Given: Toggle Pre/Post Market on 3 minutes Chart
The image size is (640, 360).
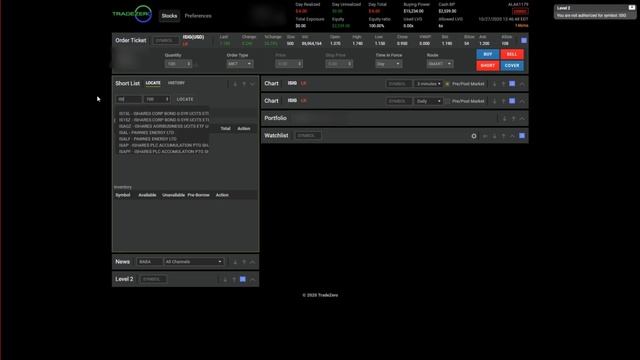Looking at the screenshot, I should tap(447, 84).
